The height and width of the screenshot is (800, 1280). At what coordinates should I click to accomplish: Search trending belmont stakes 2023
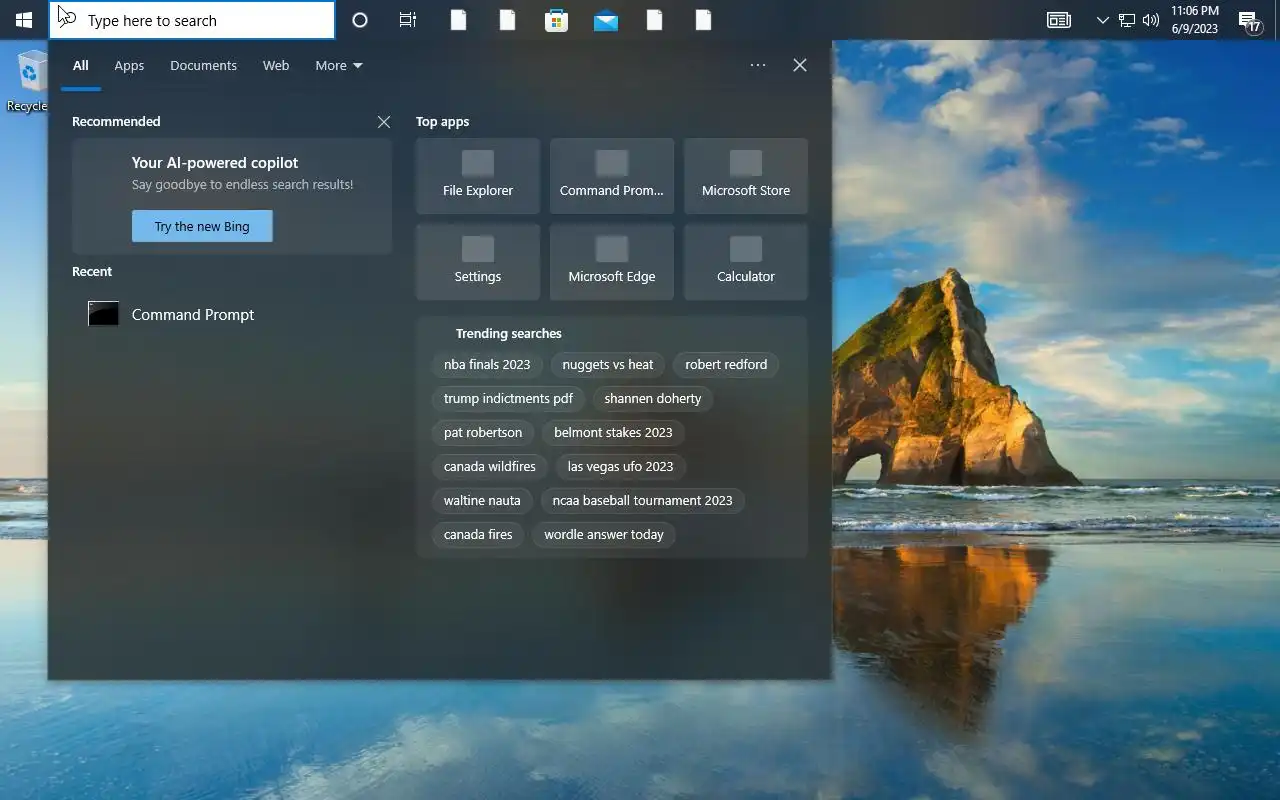613,433
